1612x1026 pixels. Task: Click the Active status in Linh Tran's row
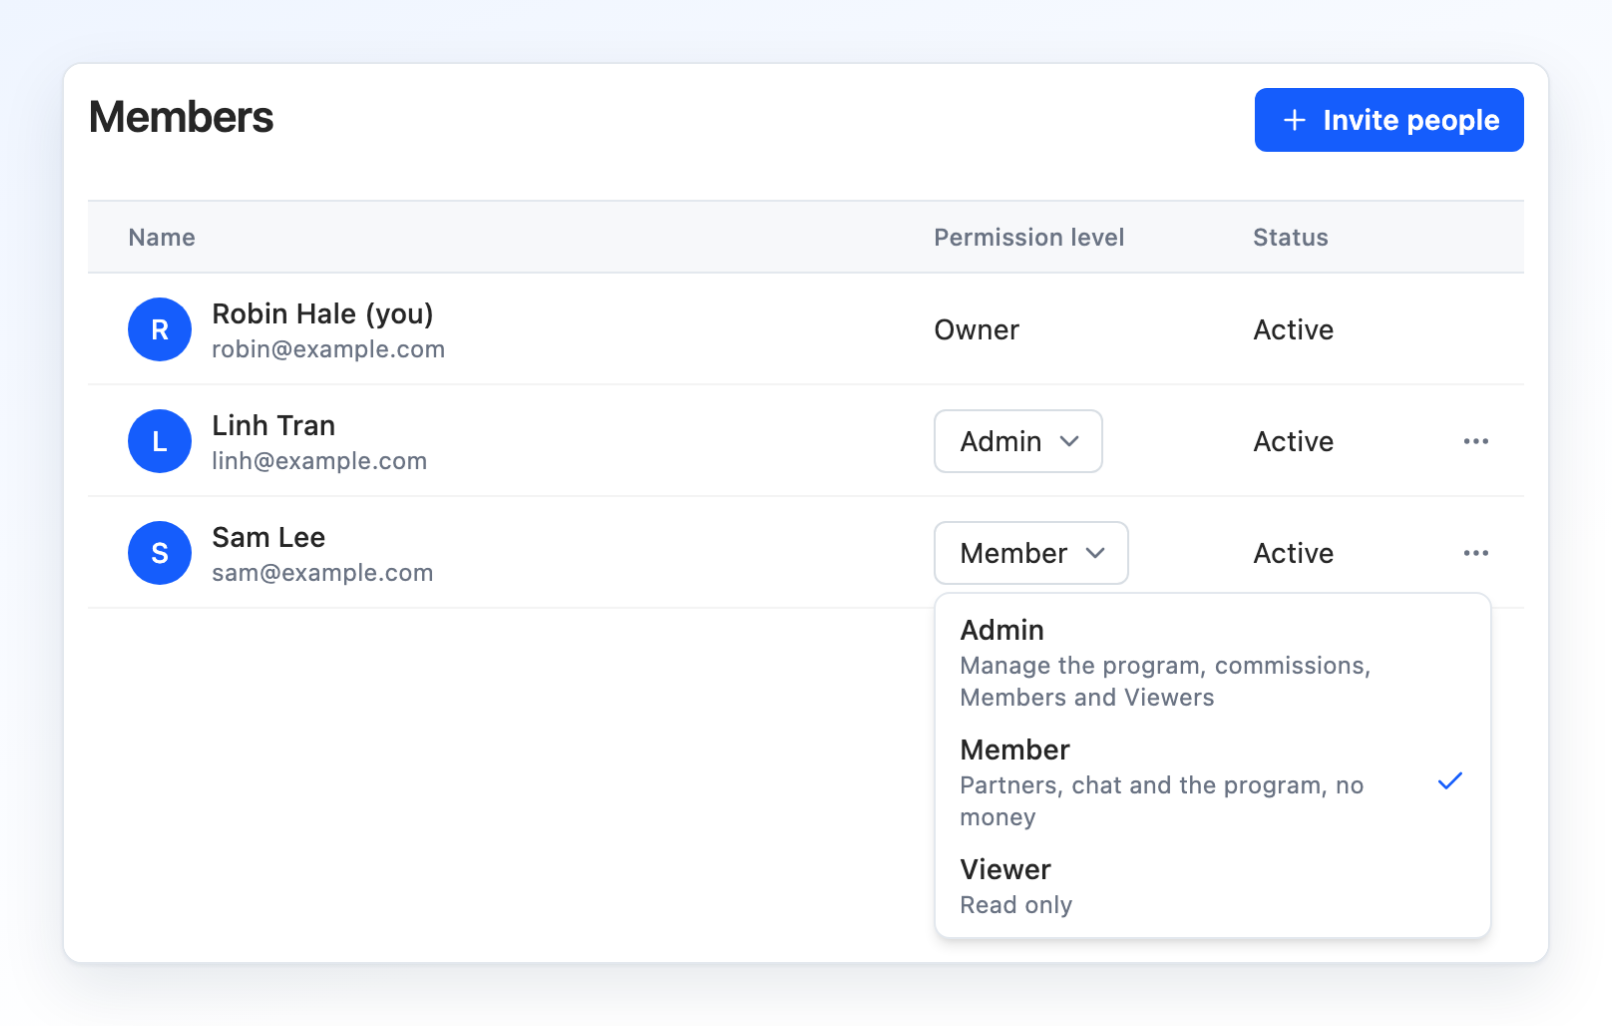1293,441
